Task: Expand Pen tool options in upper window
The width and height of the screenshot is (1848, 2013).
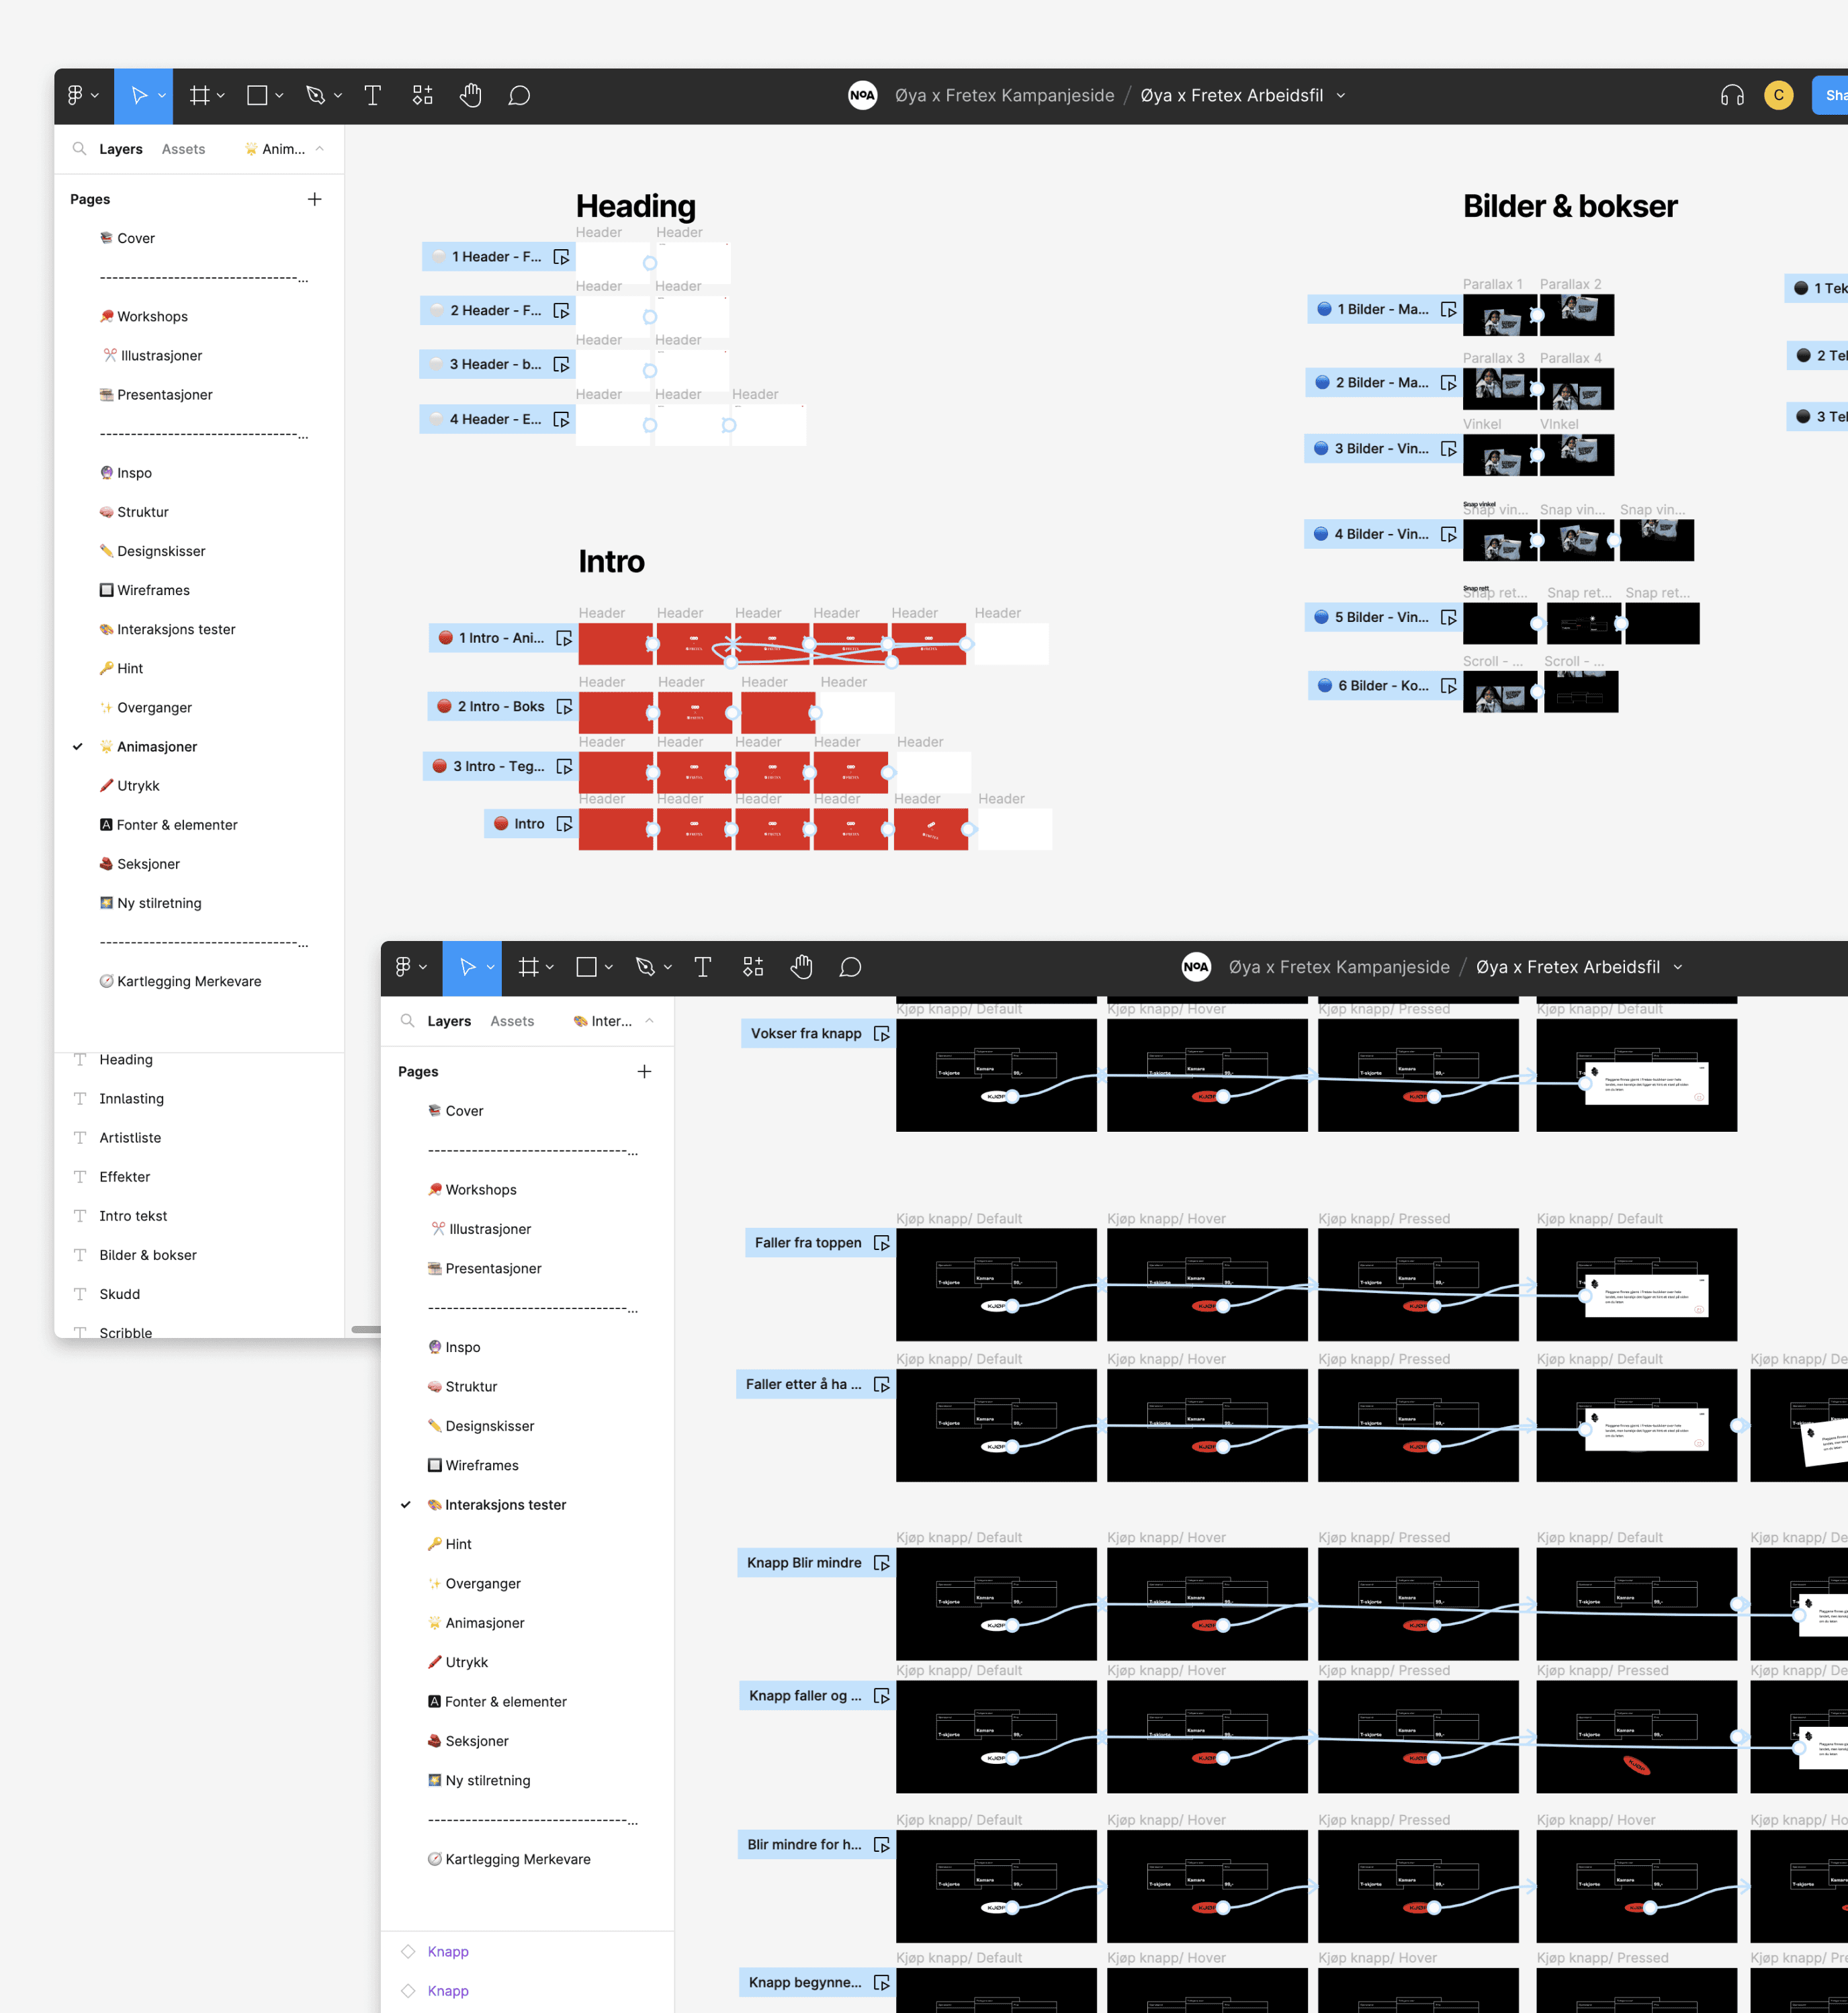Action: tap(338, 96)
